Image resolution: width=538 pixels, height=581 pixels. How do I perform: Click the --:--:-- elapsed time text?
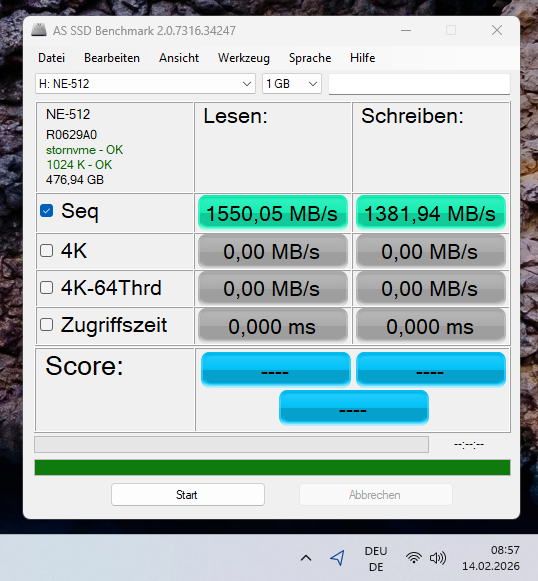pos(469,444)
